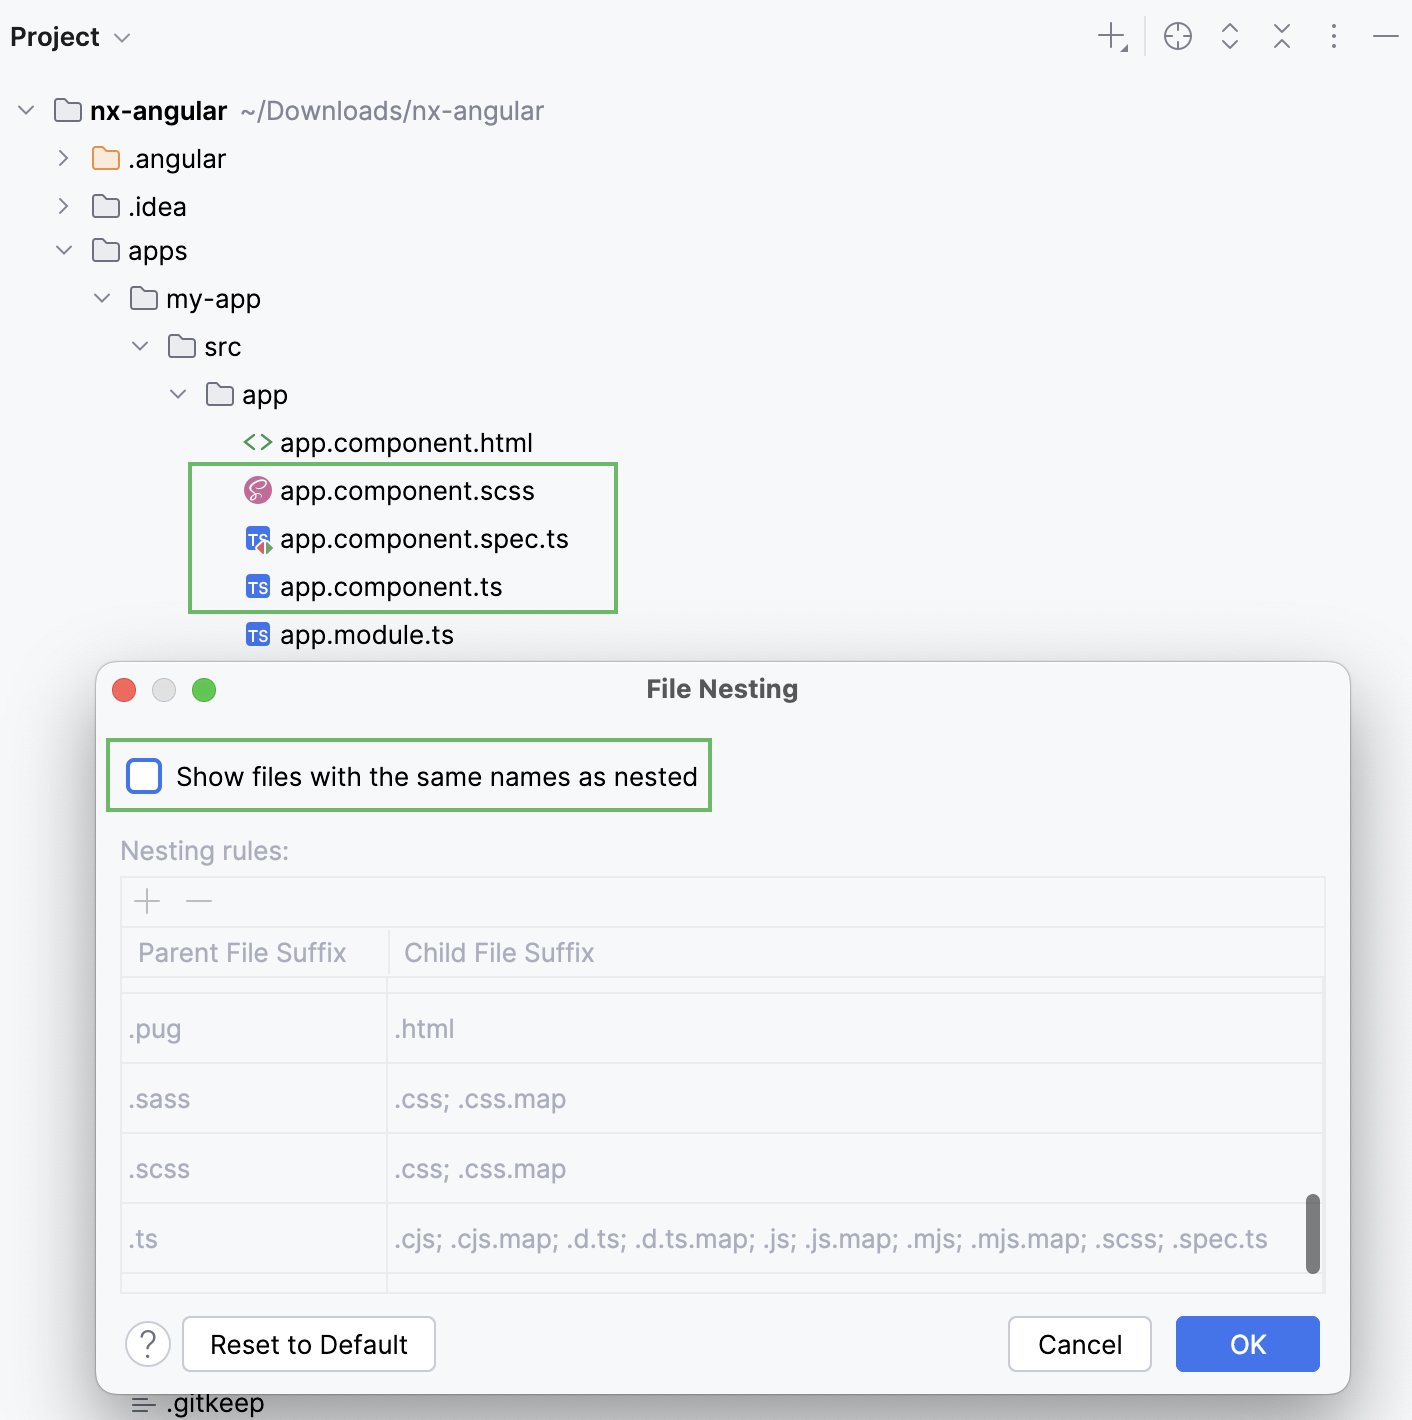The width and height of the screenshot is (1412, 1420).
Task: Click the Collapse All icon in Project toolbar
Action: [1282, 37]
